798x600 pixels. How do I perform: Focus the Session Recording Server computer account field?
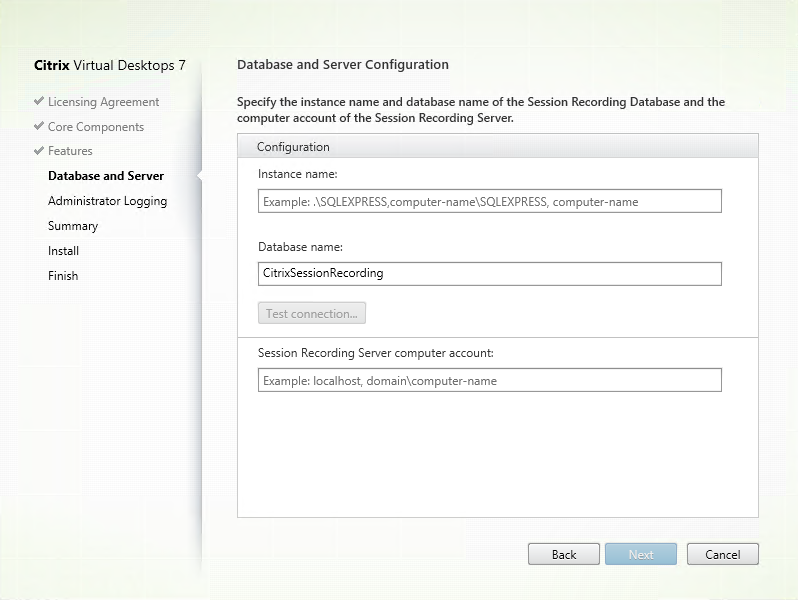(x=489, y=380)
